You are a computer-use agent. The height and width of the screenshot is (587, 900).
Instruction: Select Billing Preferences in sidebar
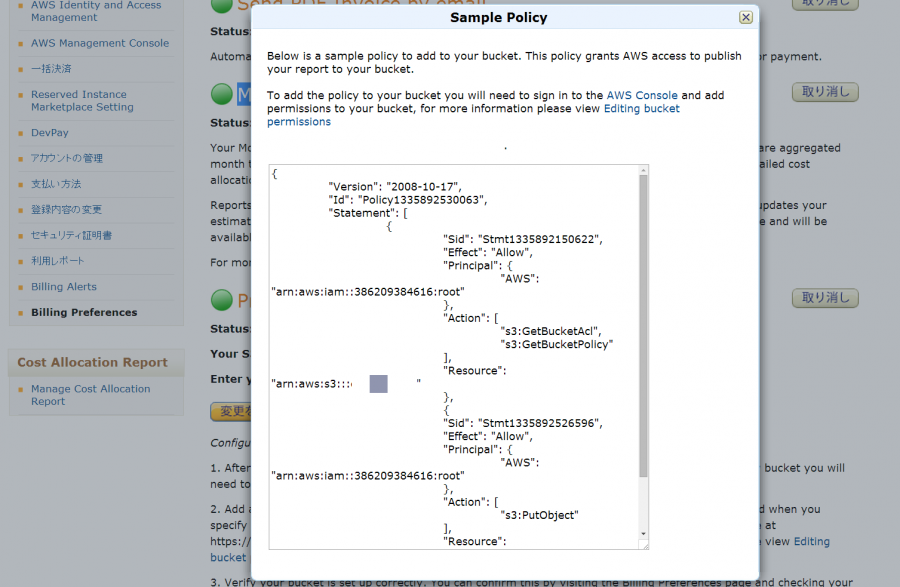pos(84,312)
